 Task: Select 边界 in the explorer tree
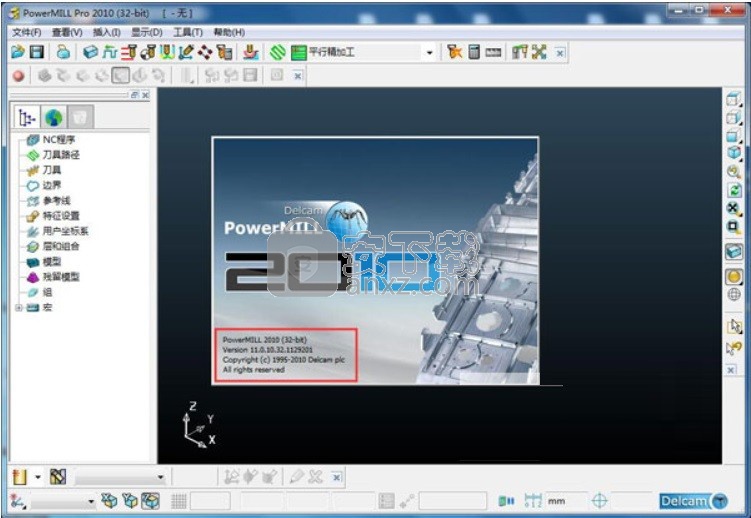[52, 185]
